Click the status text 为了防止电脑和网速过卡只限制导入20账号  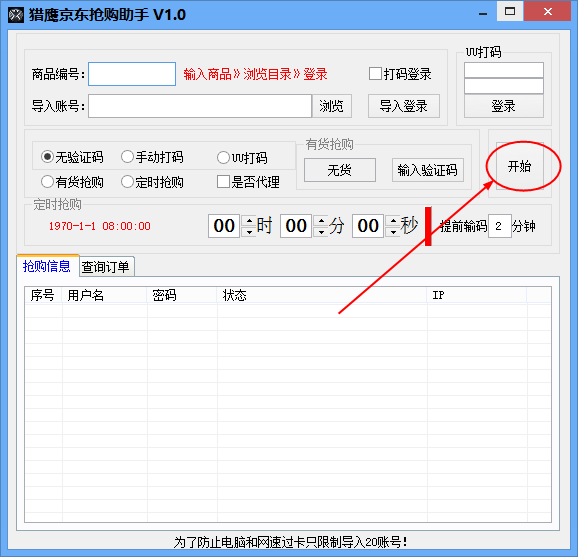coord(291,542)
